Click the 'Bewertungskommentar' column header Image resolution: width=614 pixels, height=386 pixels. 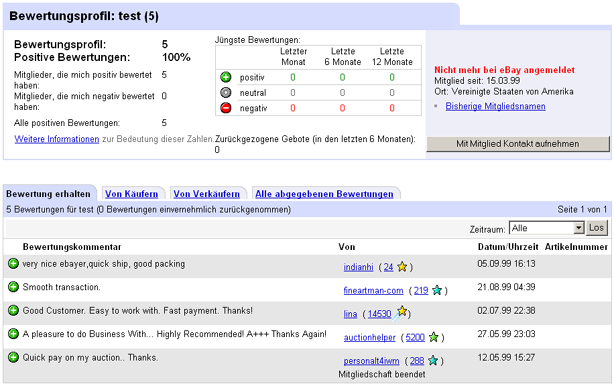point(72,247)
